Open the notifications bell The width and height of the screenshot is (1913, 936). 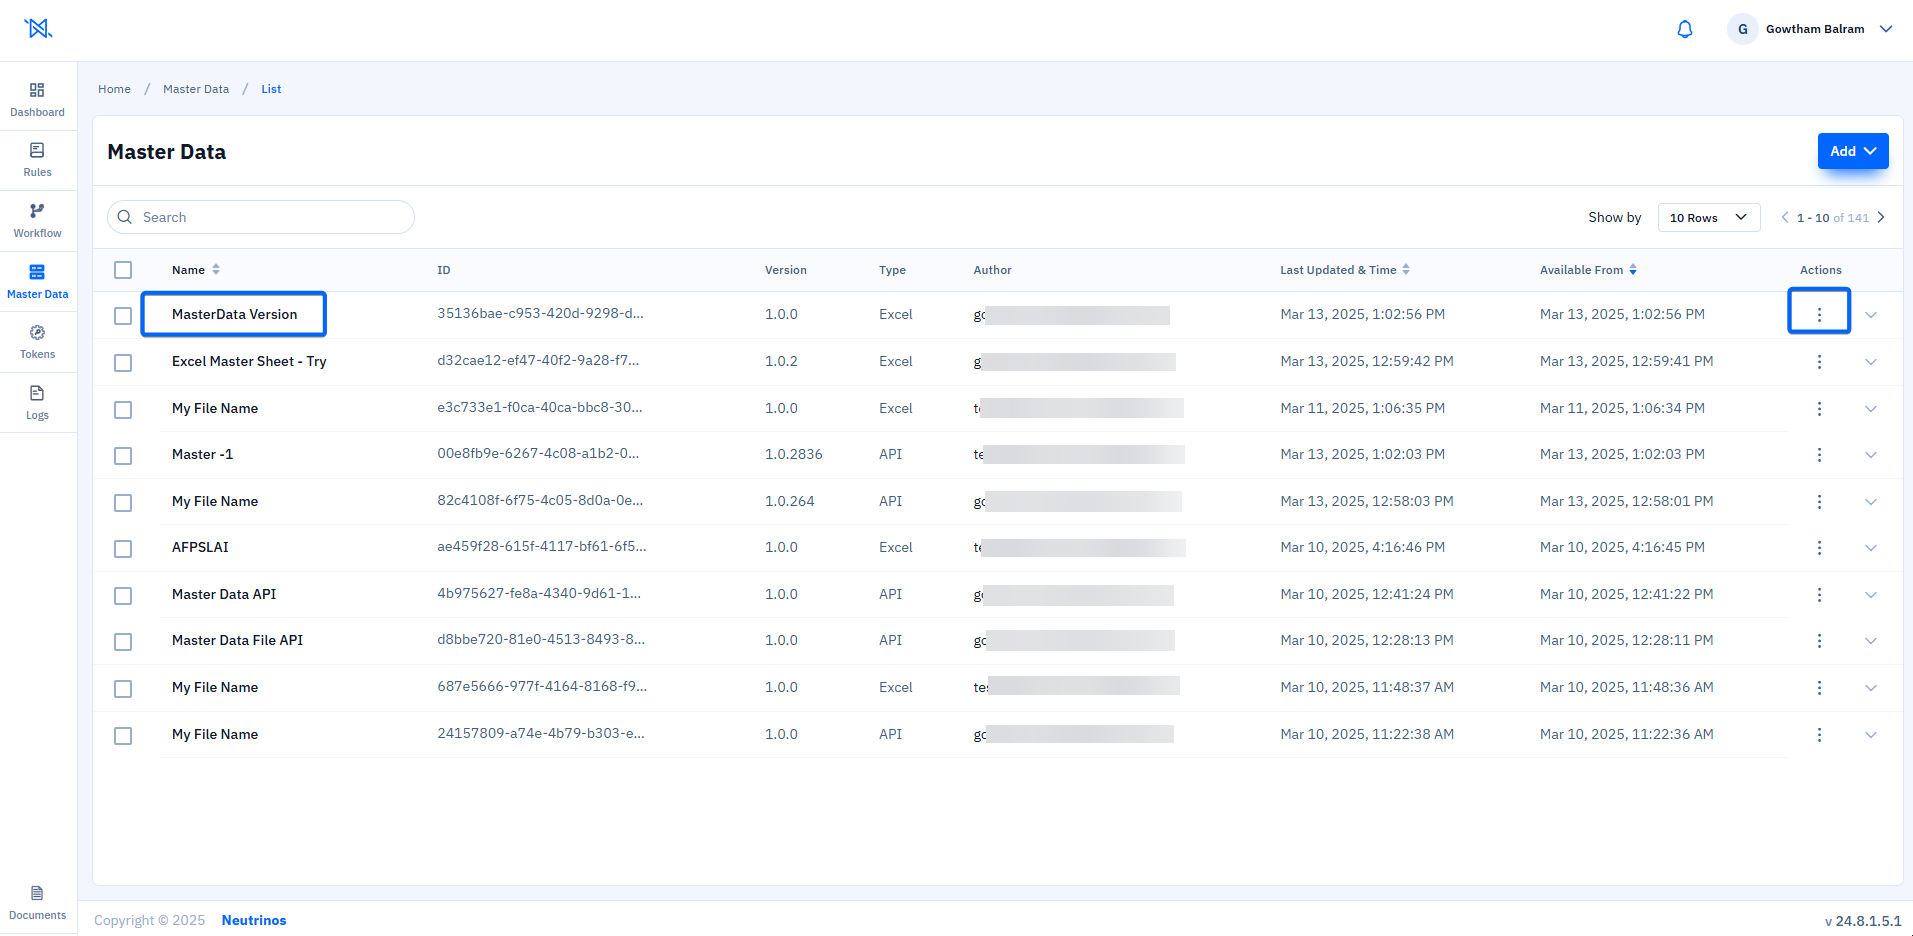[1685, 29]
